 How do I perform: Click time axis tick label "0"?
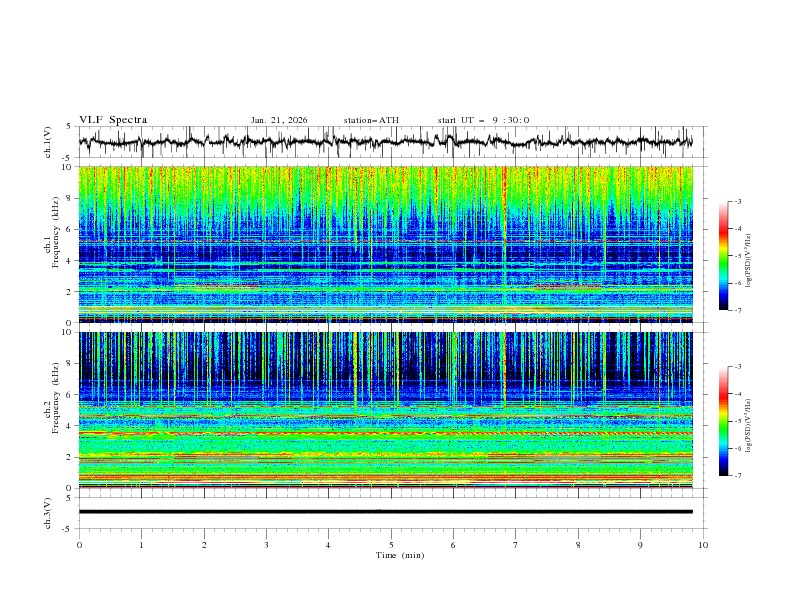(79, 545)
